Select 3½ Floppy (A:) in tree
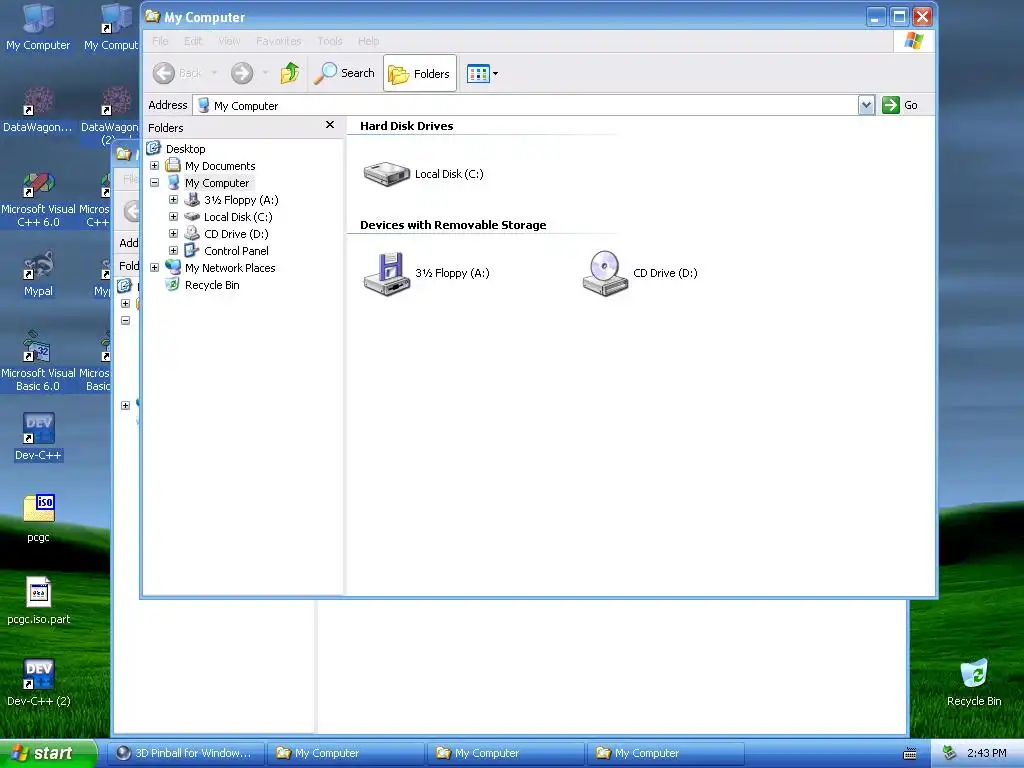This screenshot has width=1024, height=768. [x=241, y=200]
